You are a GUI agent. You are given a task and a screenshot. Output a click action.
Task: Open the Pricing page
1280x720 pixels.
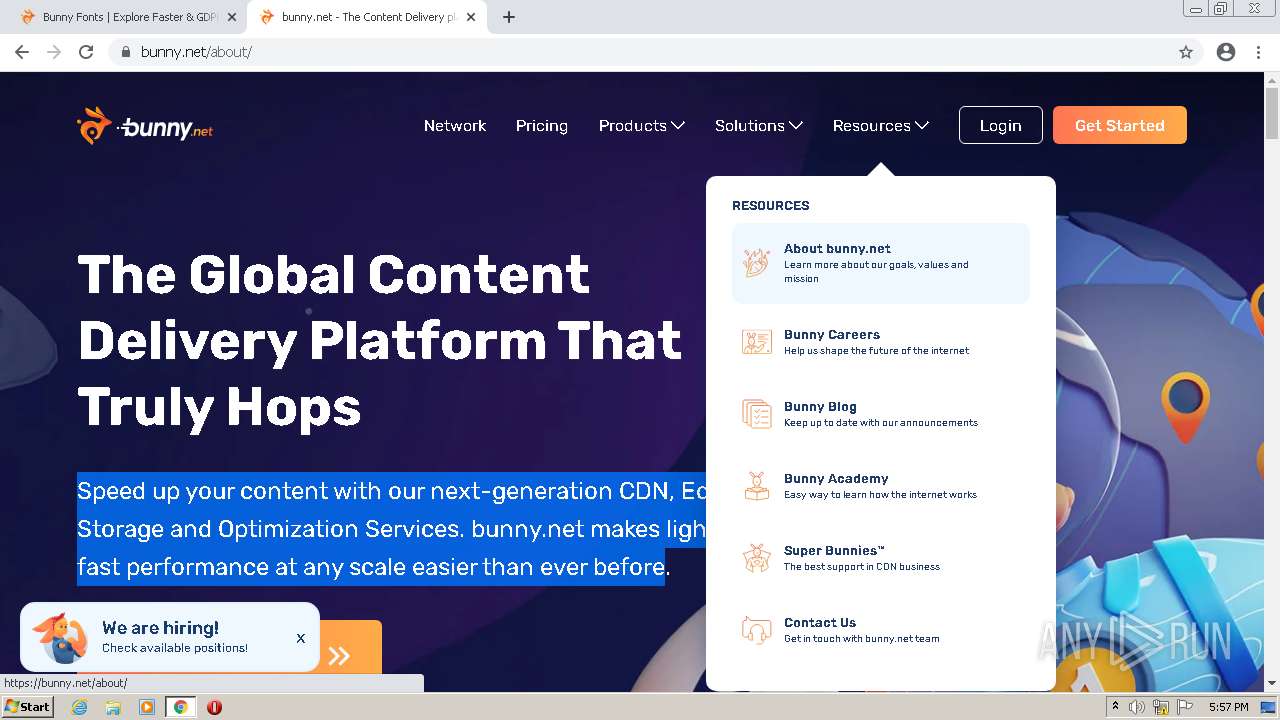(542, 126)
